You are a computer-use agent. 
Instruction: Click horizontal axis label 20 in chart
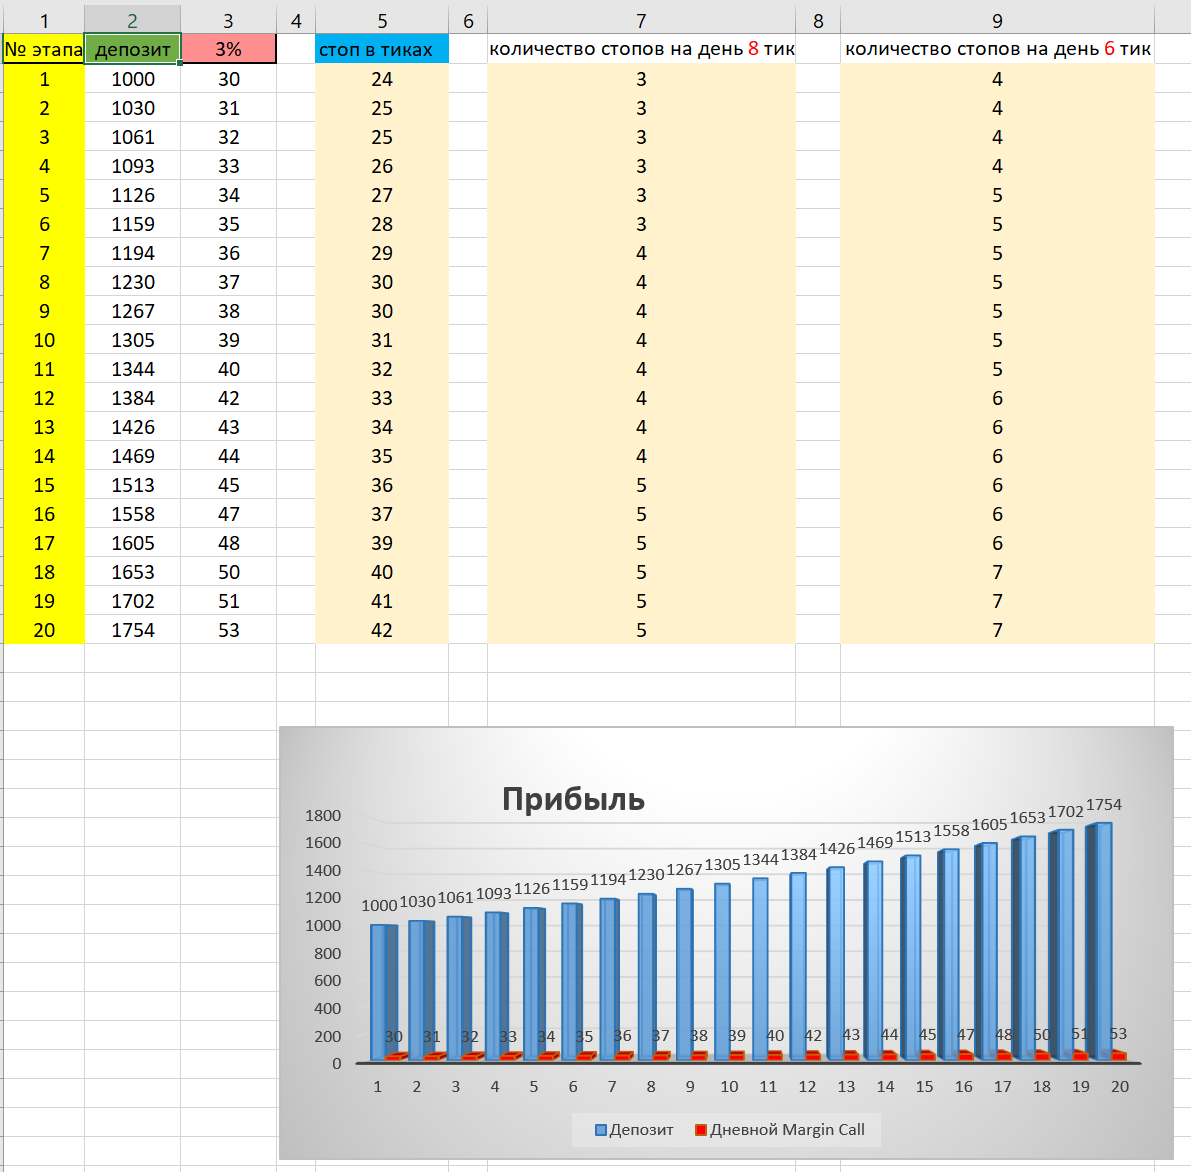1120,1086
